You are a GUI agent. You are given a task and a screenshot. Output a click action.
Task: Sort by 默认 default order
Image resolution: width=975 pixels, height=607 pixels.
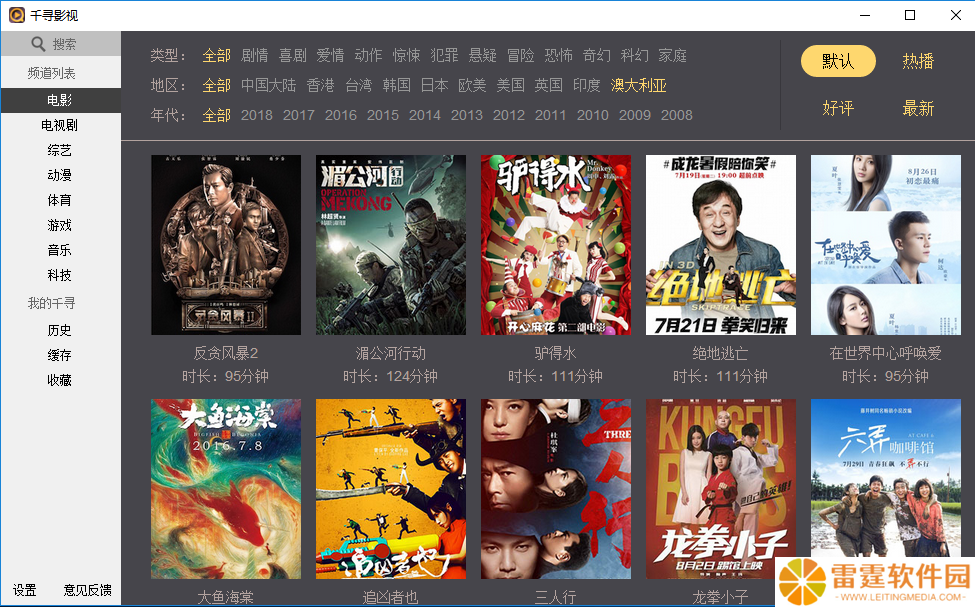coord(838,61)
